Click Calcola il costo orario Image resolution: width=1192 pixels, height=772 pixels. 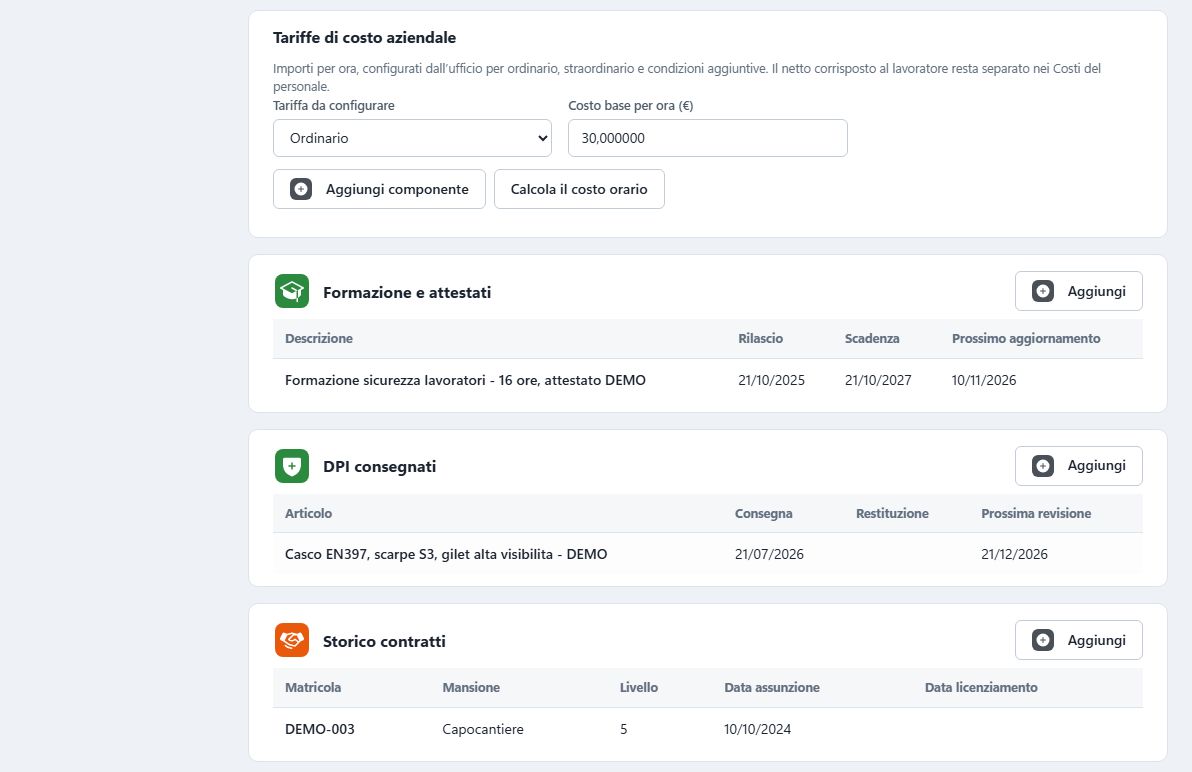[x=579, y=189]
